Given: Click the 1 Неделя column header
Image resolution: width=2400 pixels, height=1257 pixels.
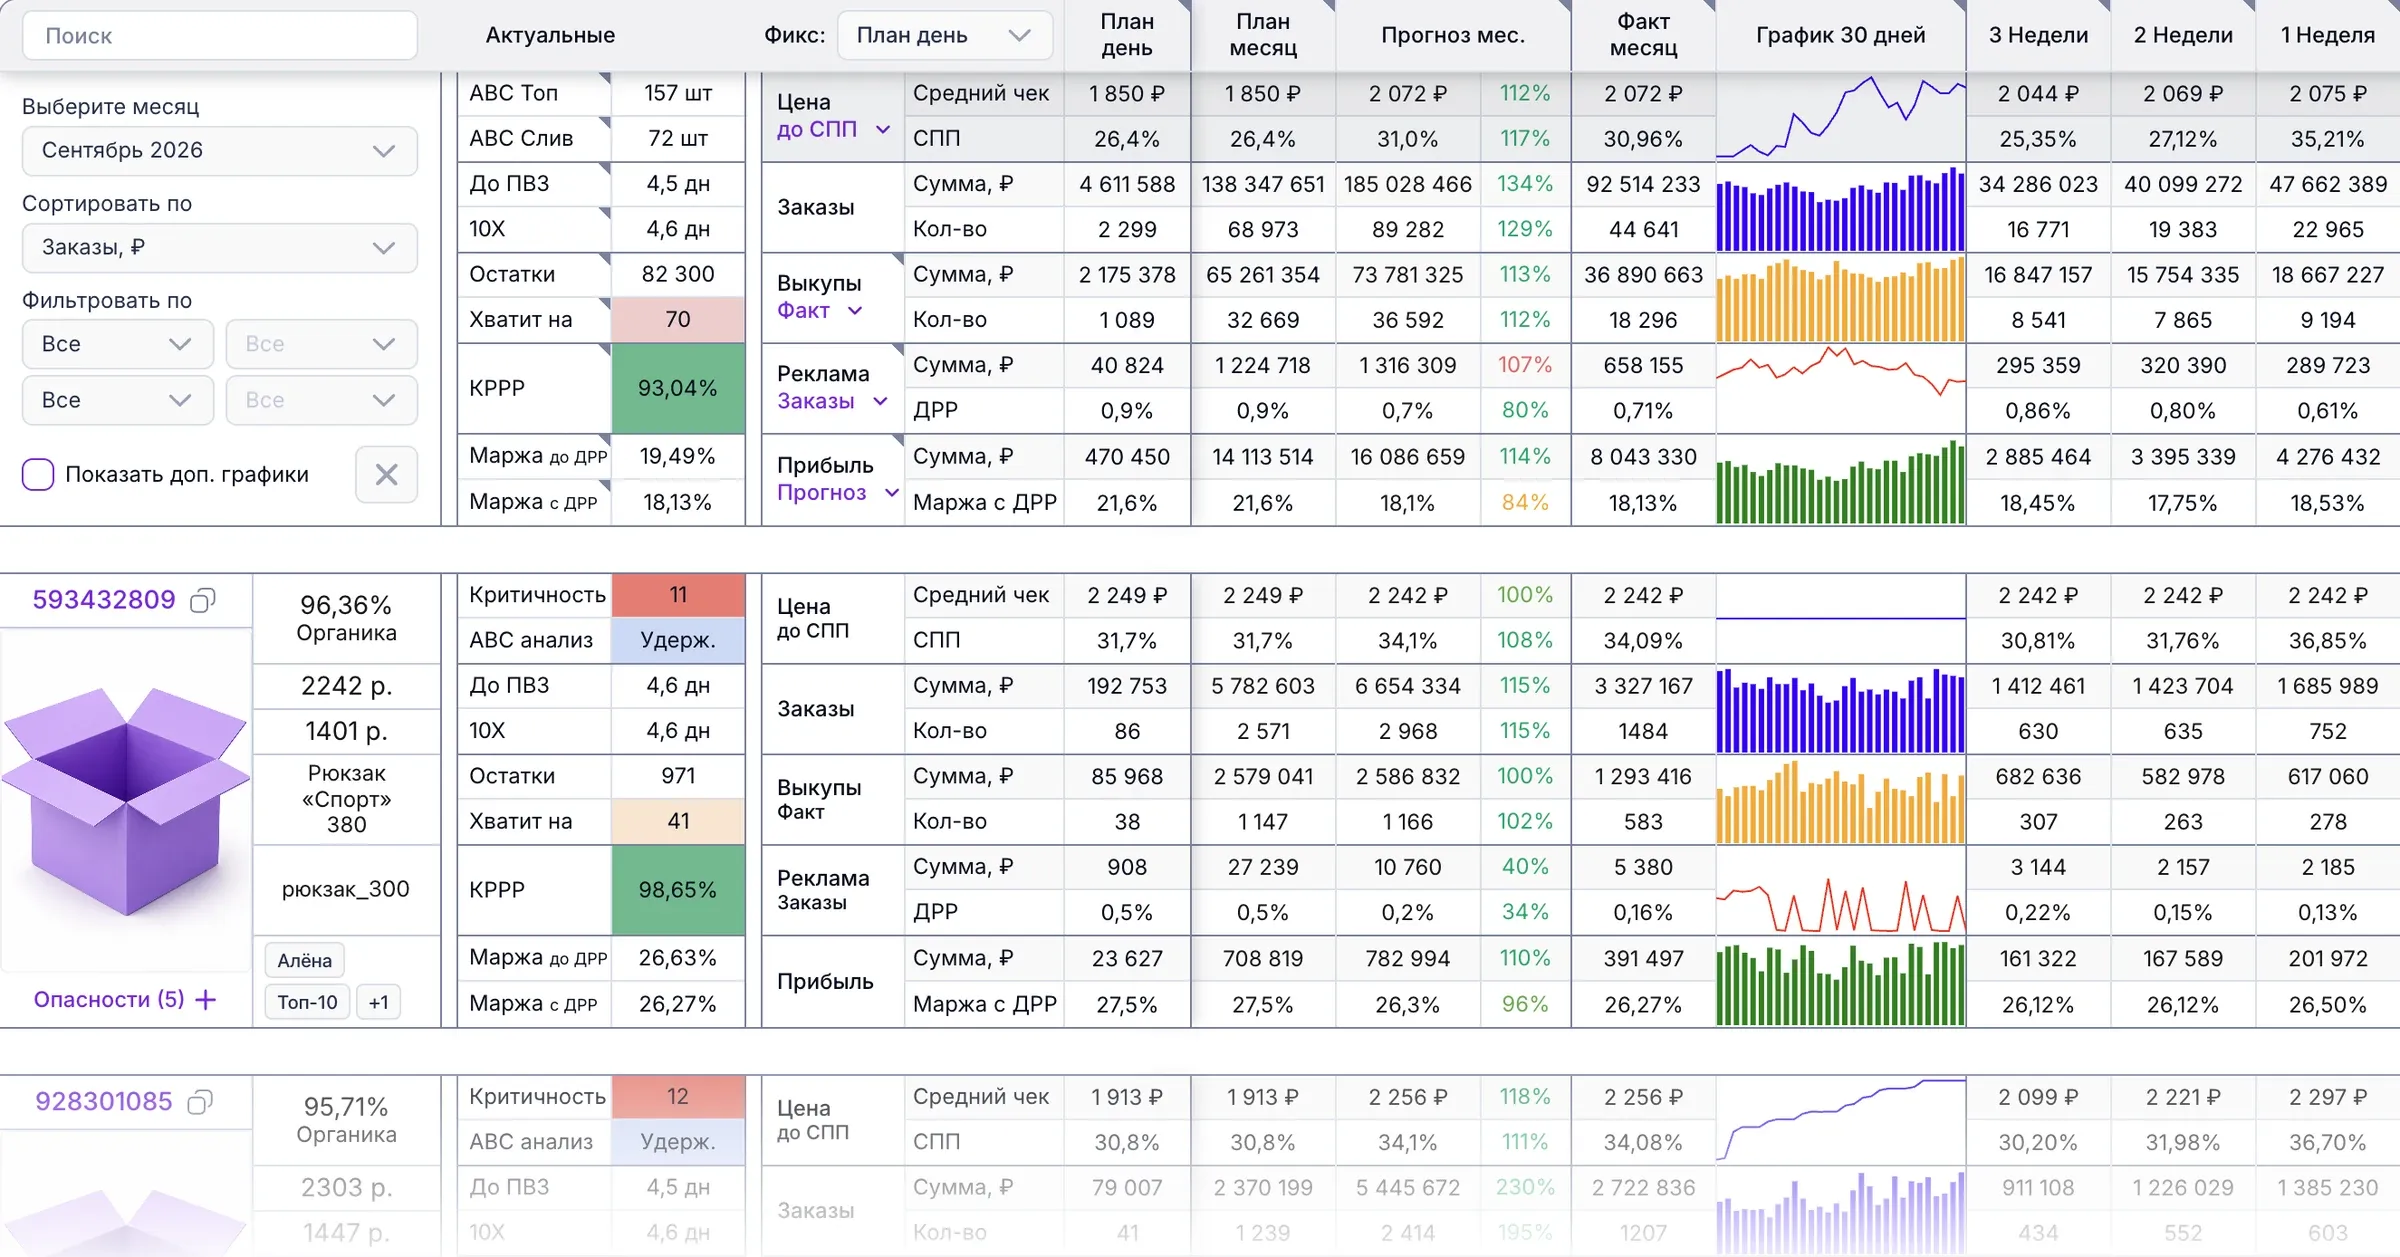Looking at the screenshot, I should [x=2328, y=35].
